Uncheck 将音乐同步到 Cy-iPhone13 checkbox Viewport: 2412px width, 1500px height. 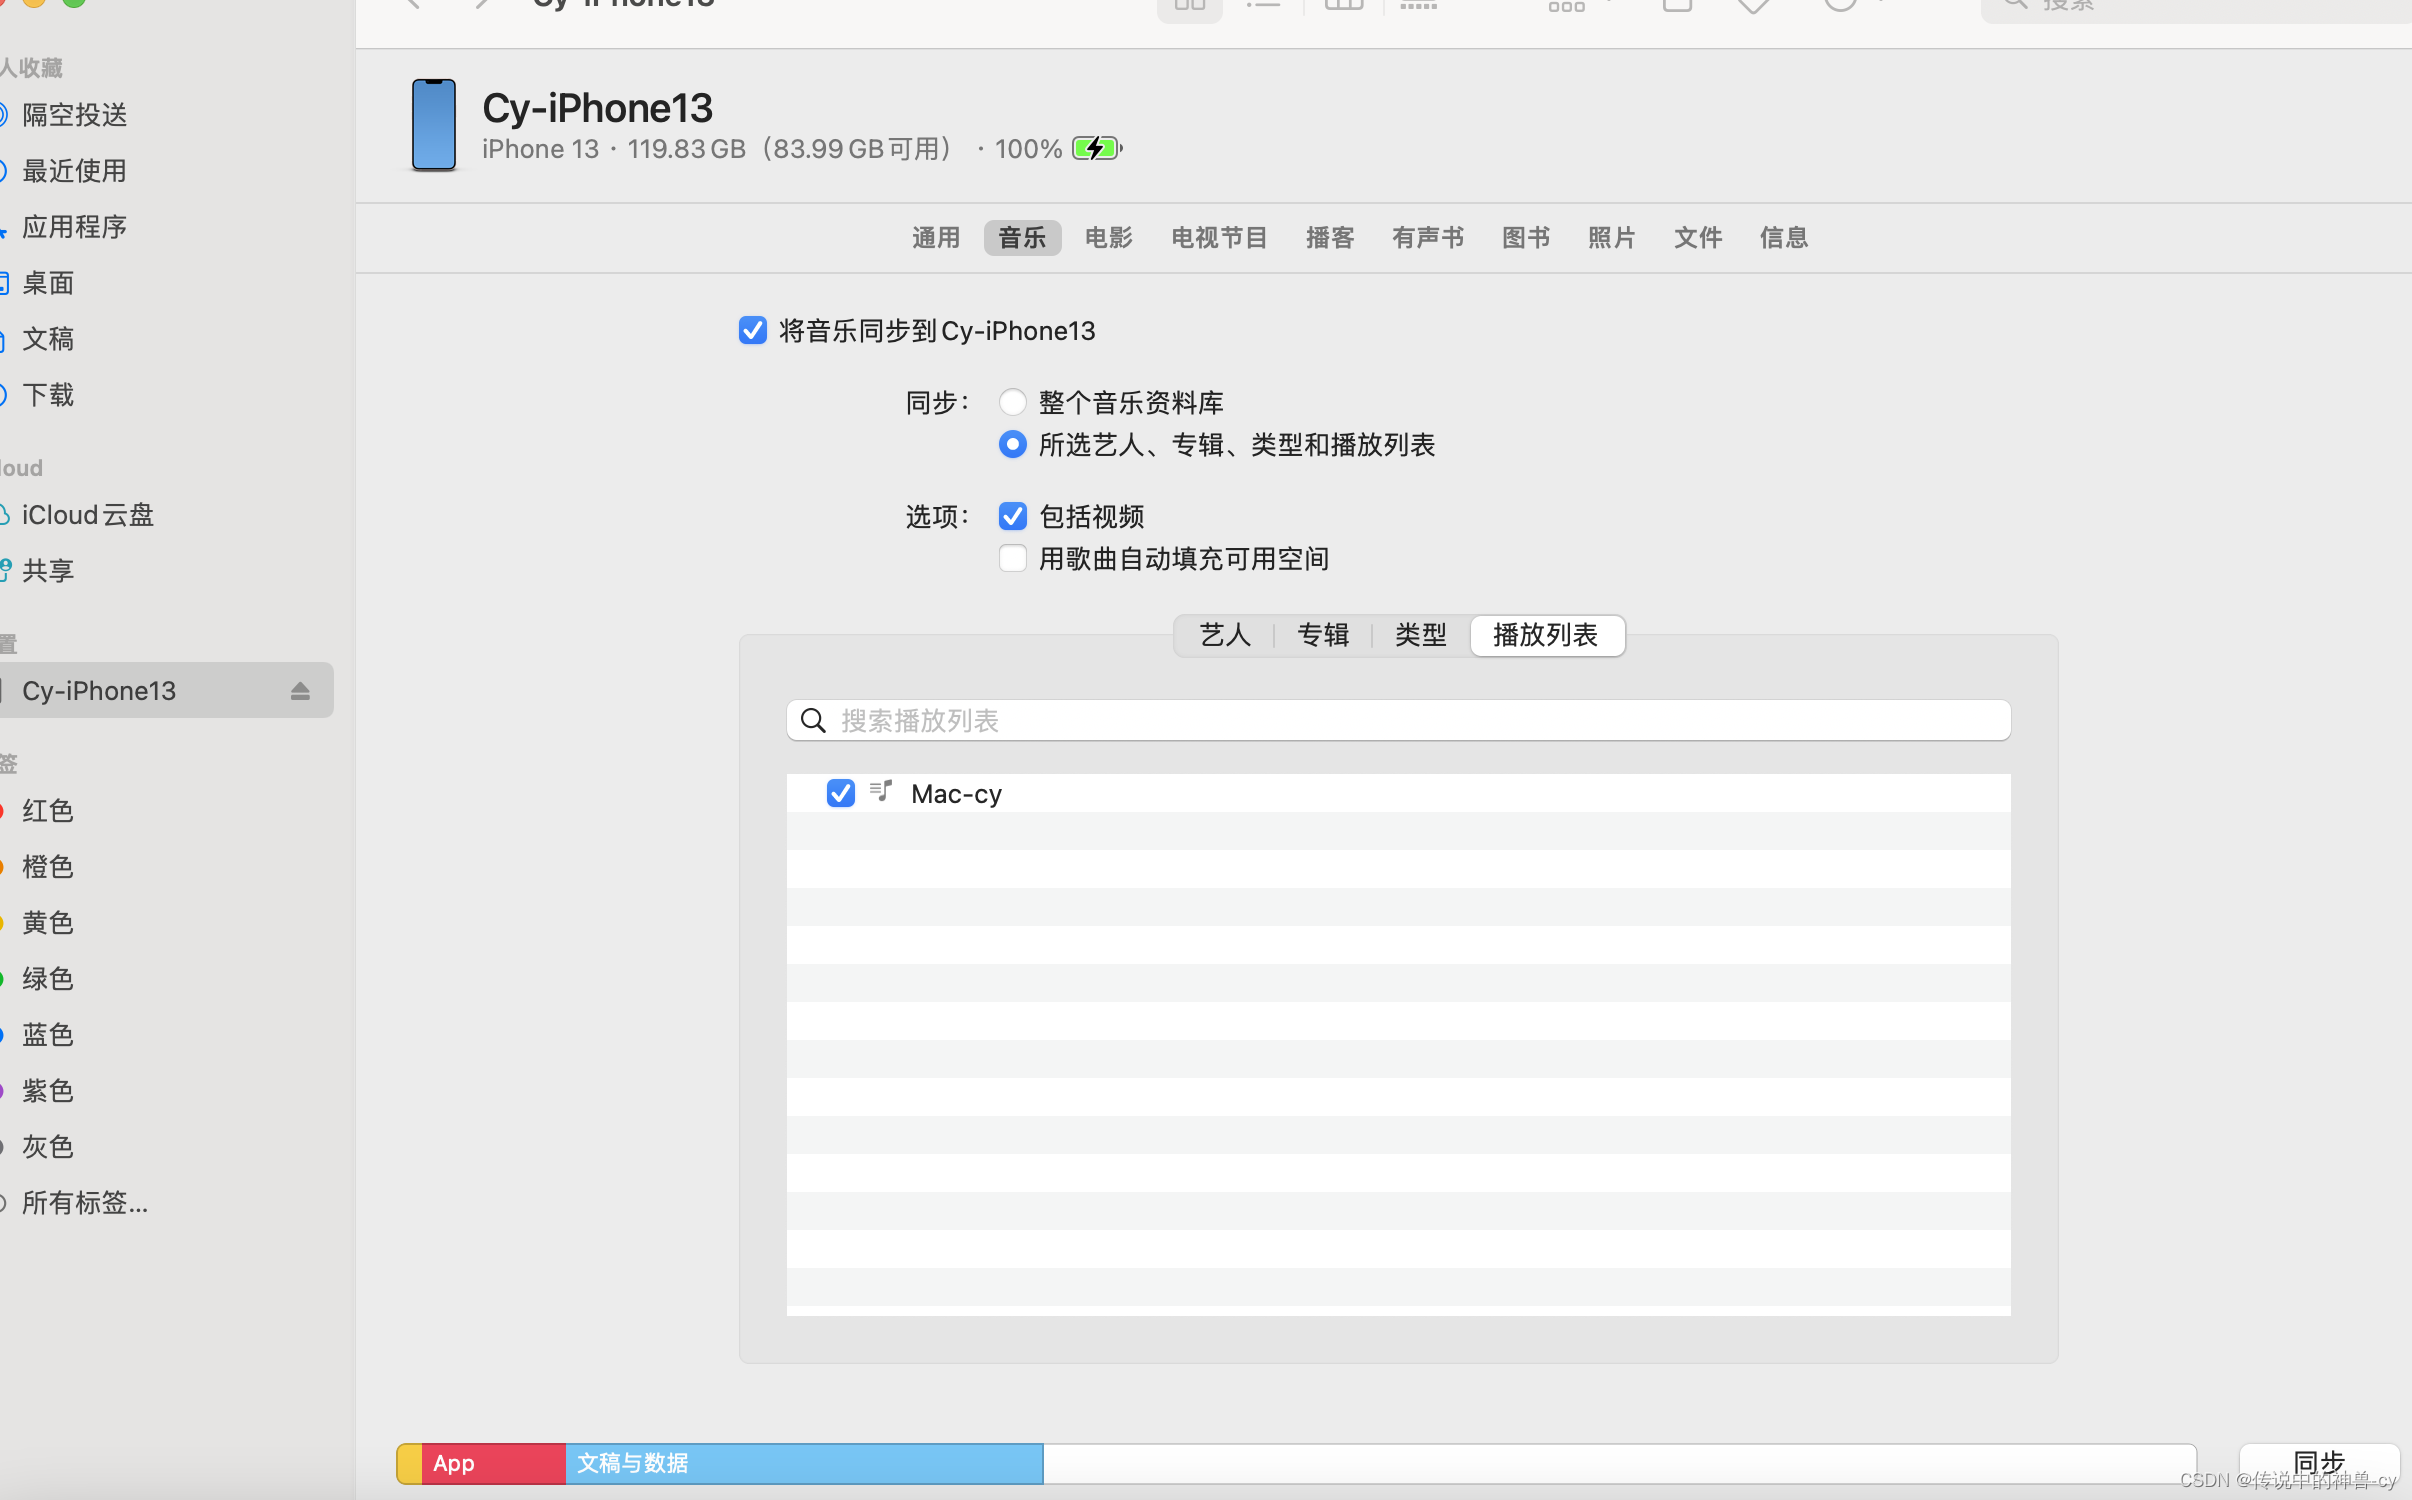coord(753,331)
